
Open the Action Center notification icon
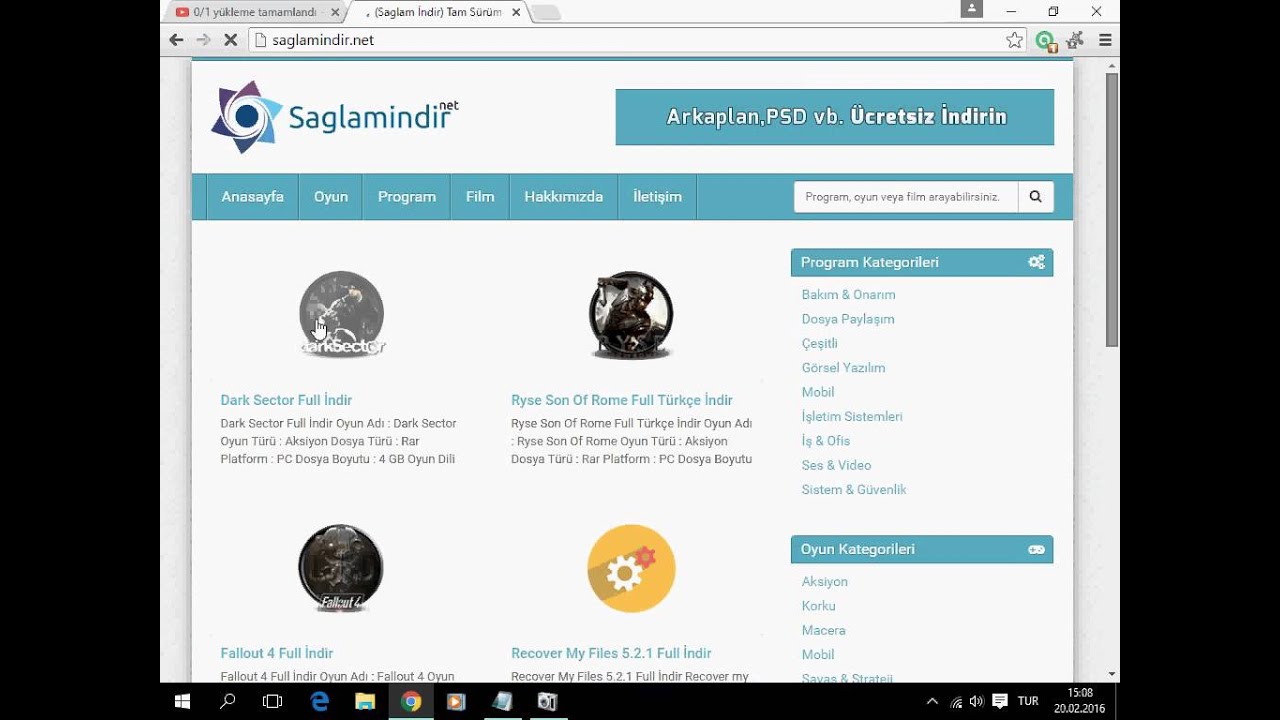click(x=999, y=701)
